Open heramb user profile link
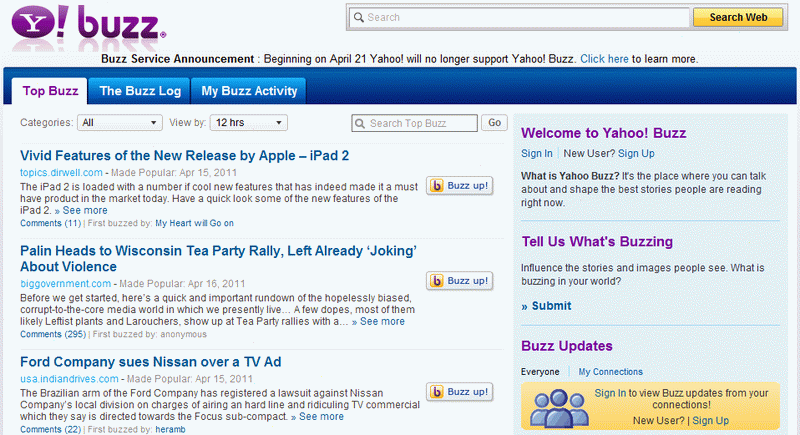This screenshot has width=800, height=435. pyautogui.click(x=170, y=429)
